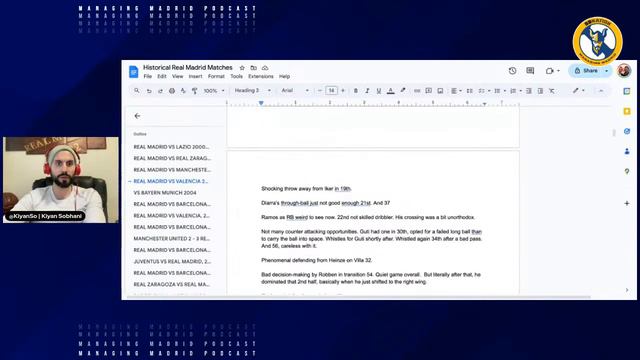Open the line and paragraph spacing menu
This screenshot has height=360, width=640.
tap(470, 91)
